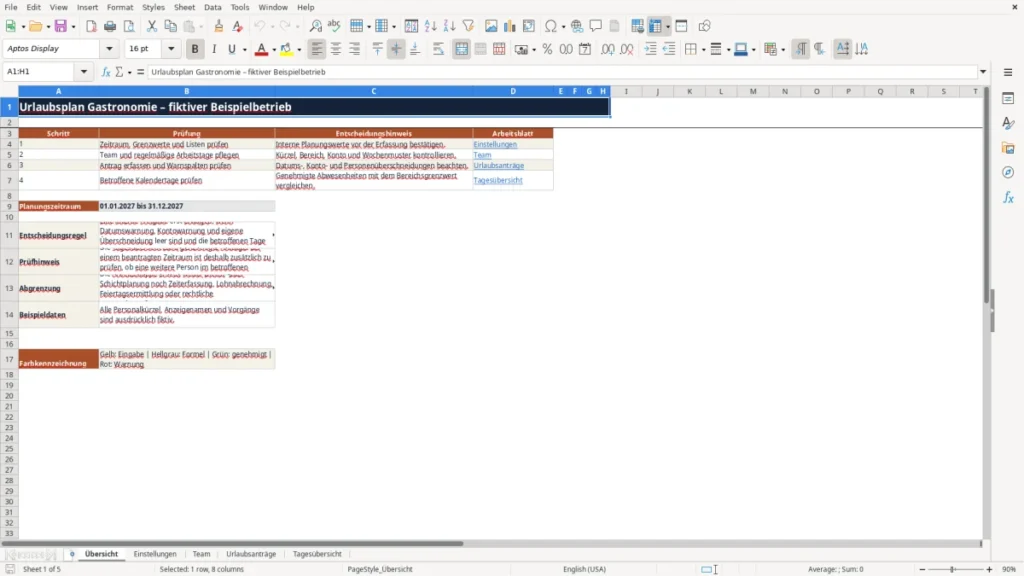Toggle Wrap Text for cells

click(x=438, y=49)
